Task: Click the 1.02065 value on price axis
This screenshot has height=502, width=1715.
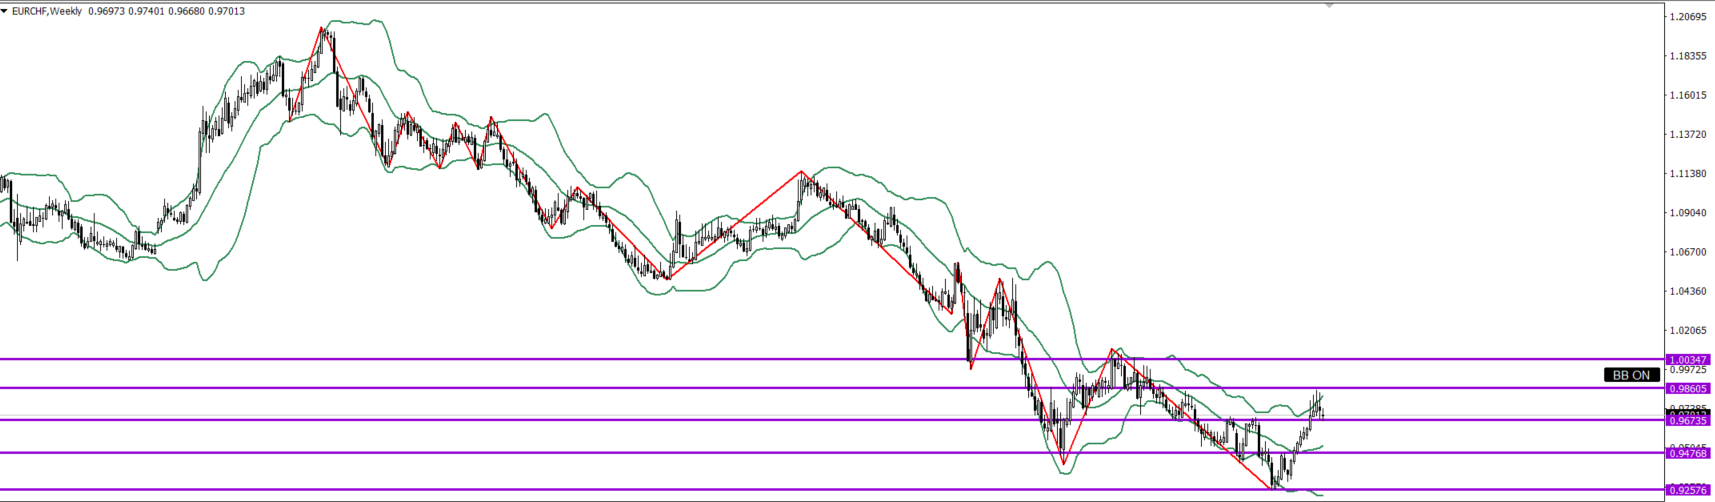Action: (1688, 330)
